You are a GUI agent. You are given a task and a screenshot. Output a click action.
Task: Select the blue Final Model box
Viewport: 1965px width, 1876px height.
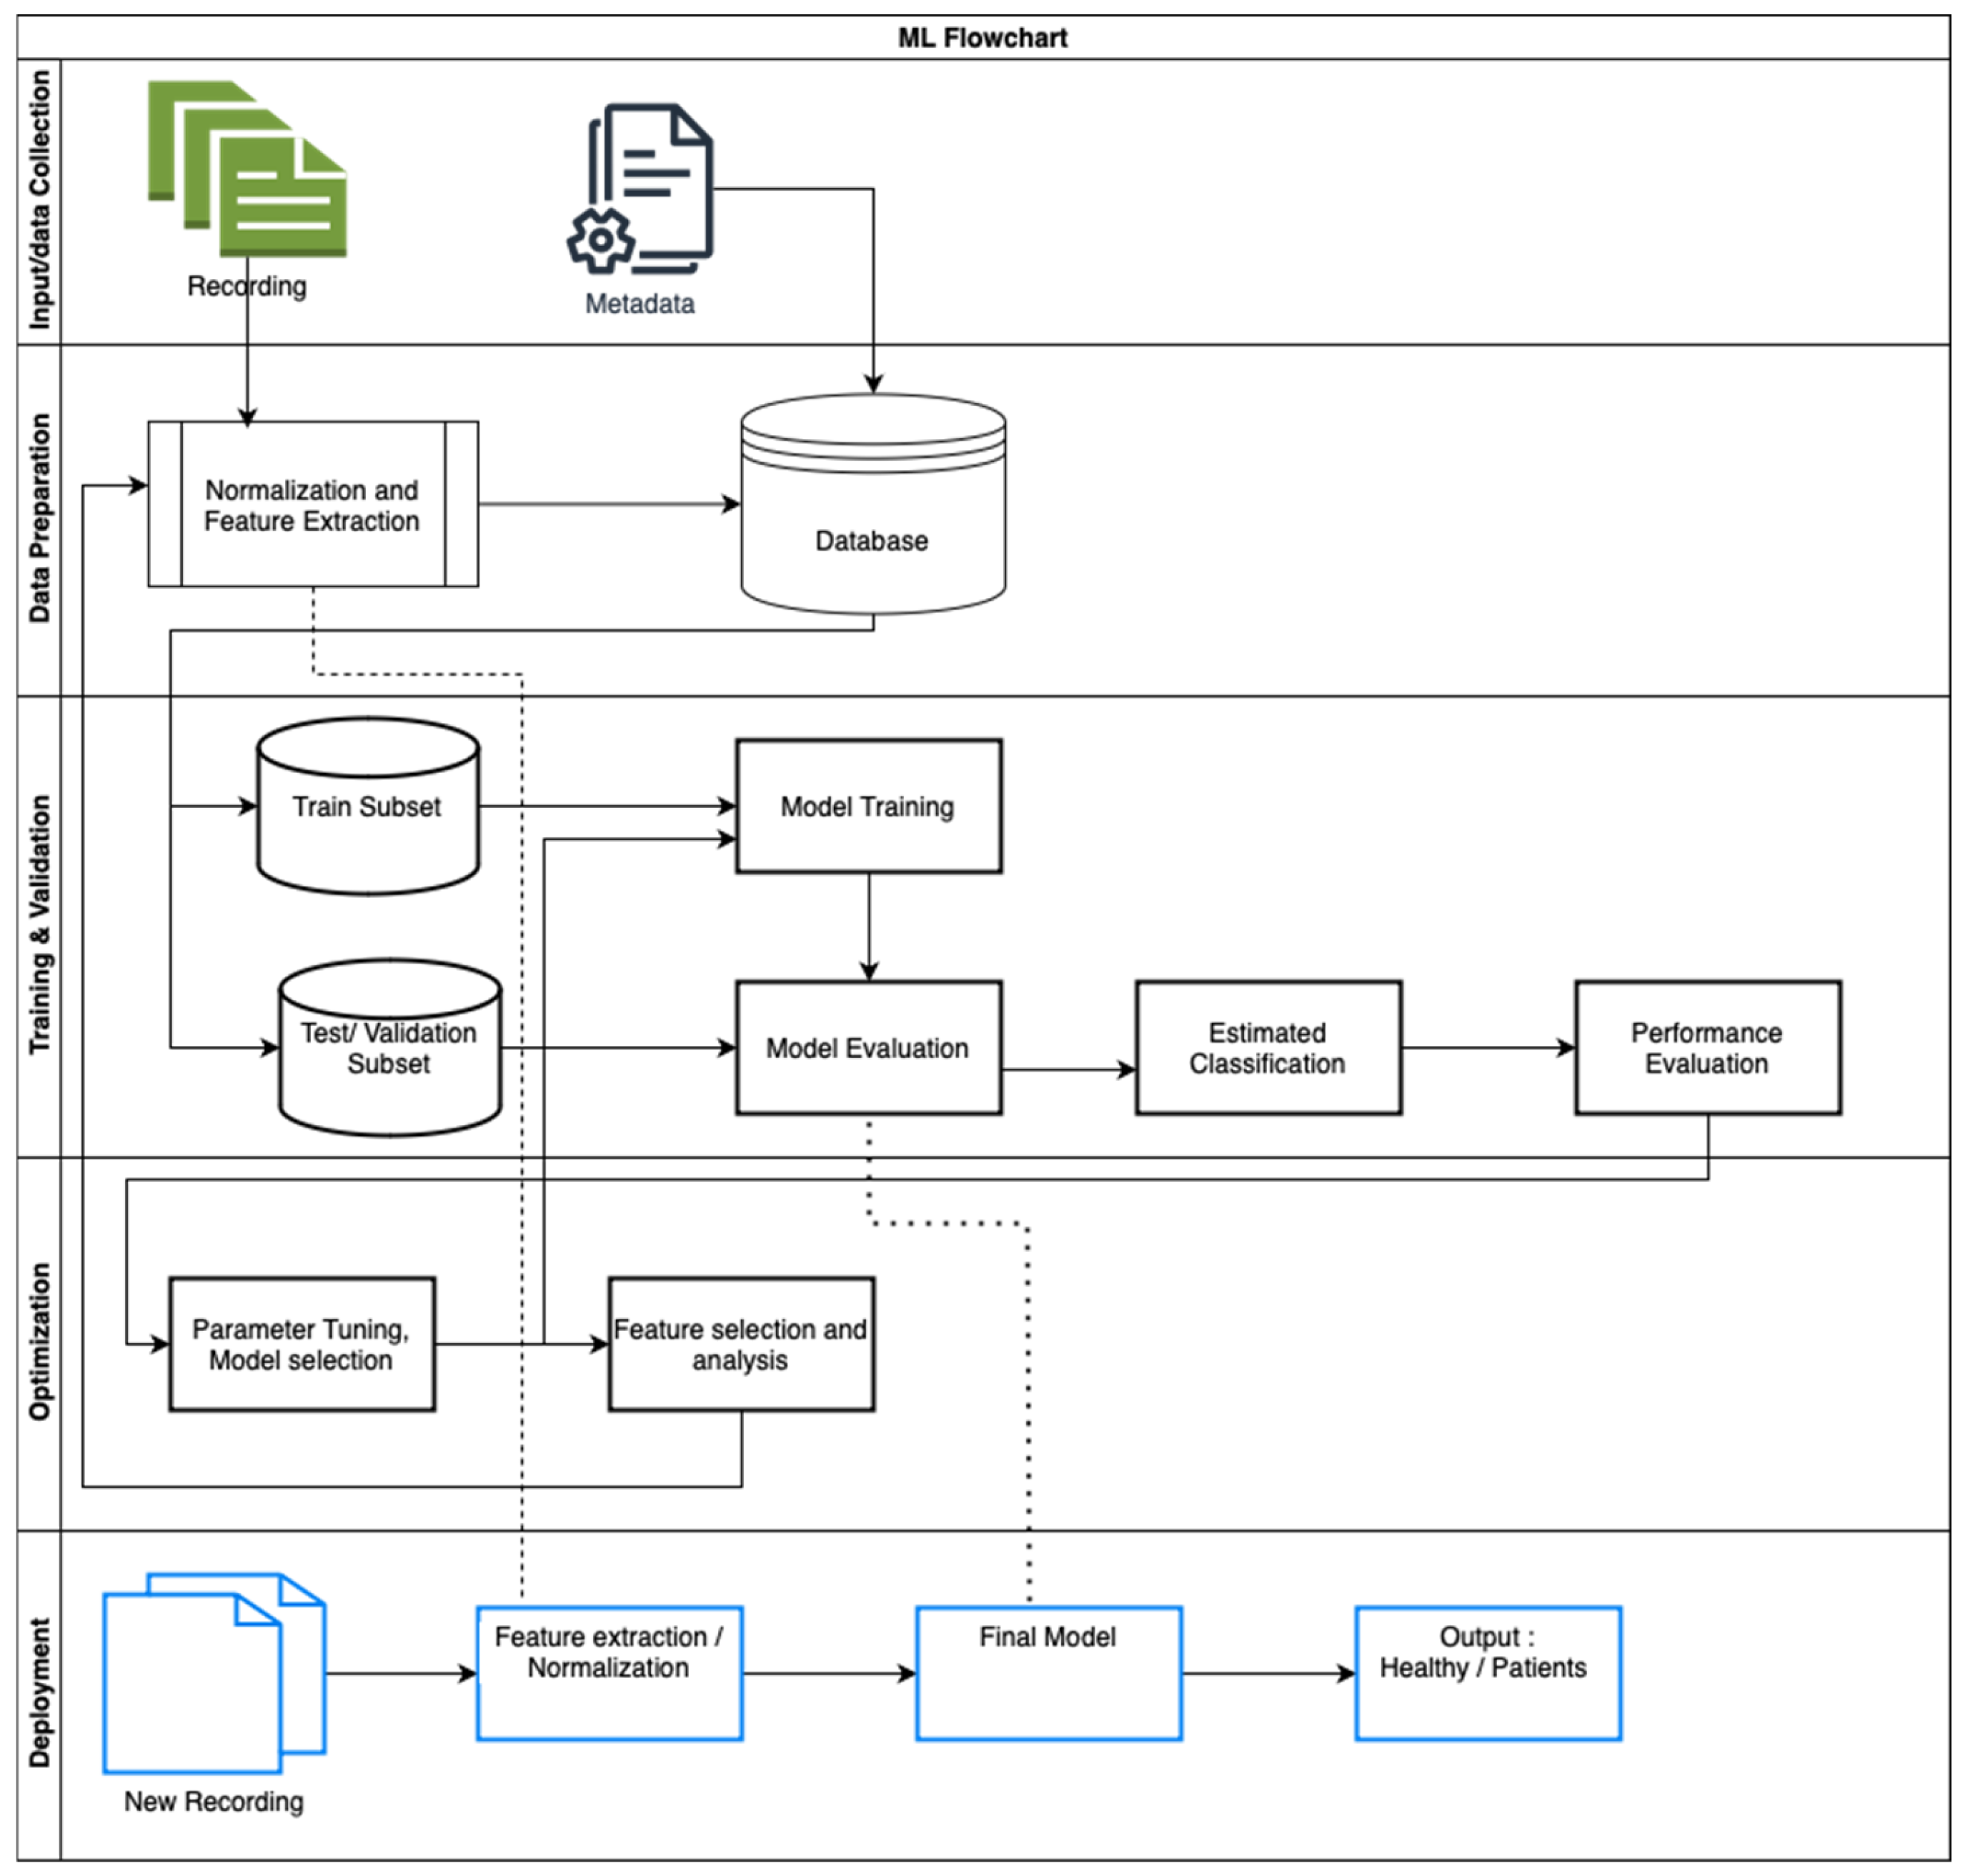1048,1673
